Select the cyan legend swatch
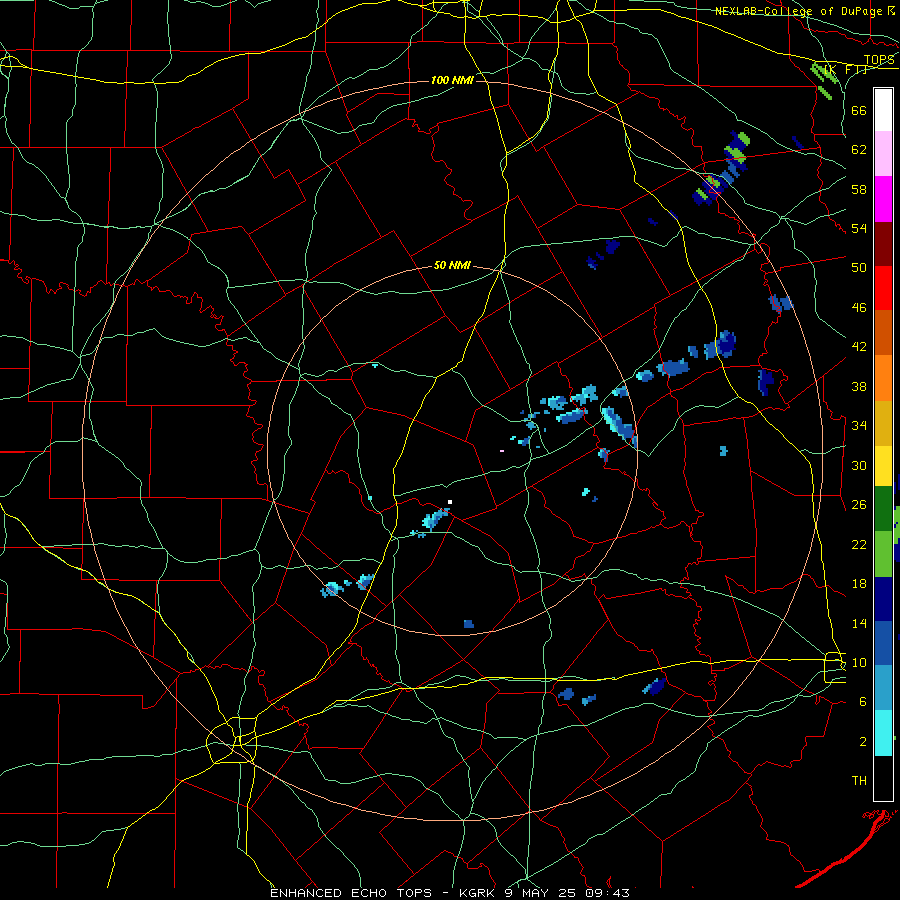Screen dimensions: 900x900 pos(883,732)
